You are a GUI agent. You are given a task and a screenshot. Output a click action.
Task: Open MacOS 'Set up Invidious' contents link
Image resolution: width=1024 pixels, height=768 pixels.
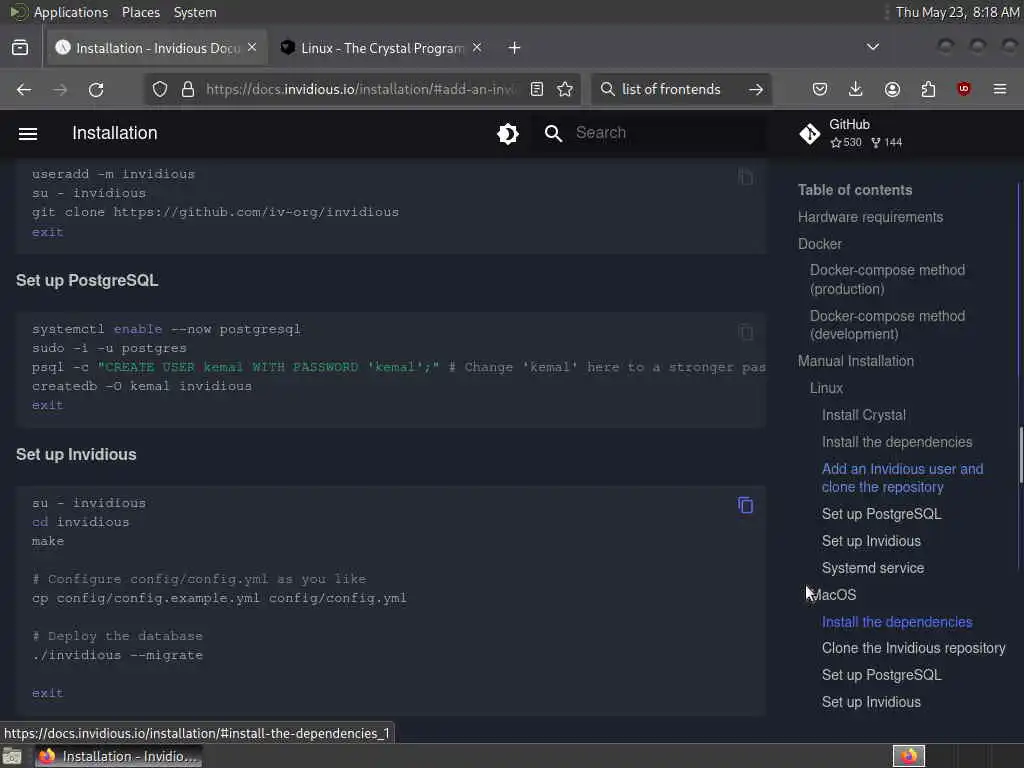(x=871, y=702)
